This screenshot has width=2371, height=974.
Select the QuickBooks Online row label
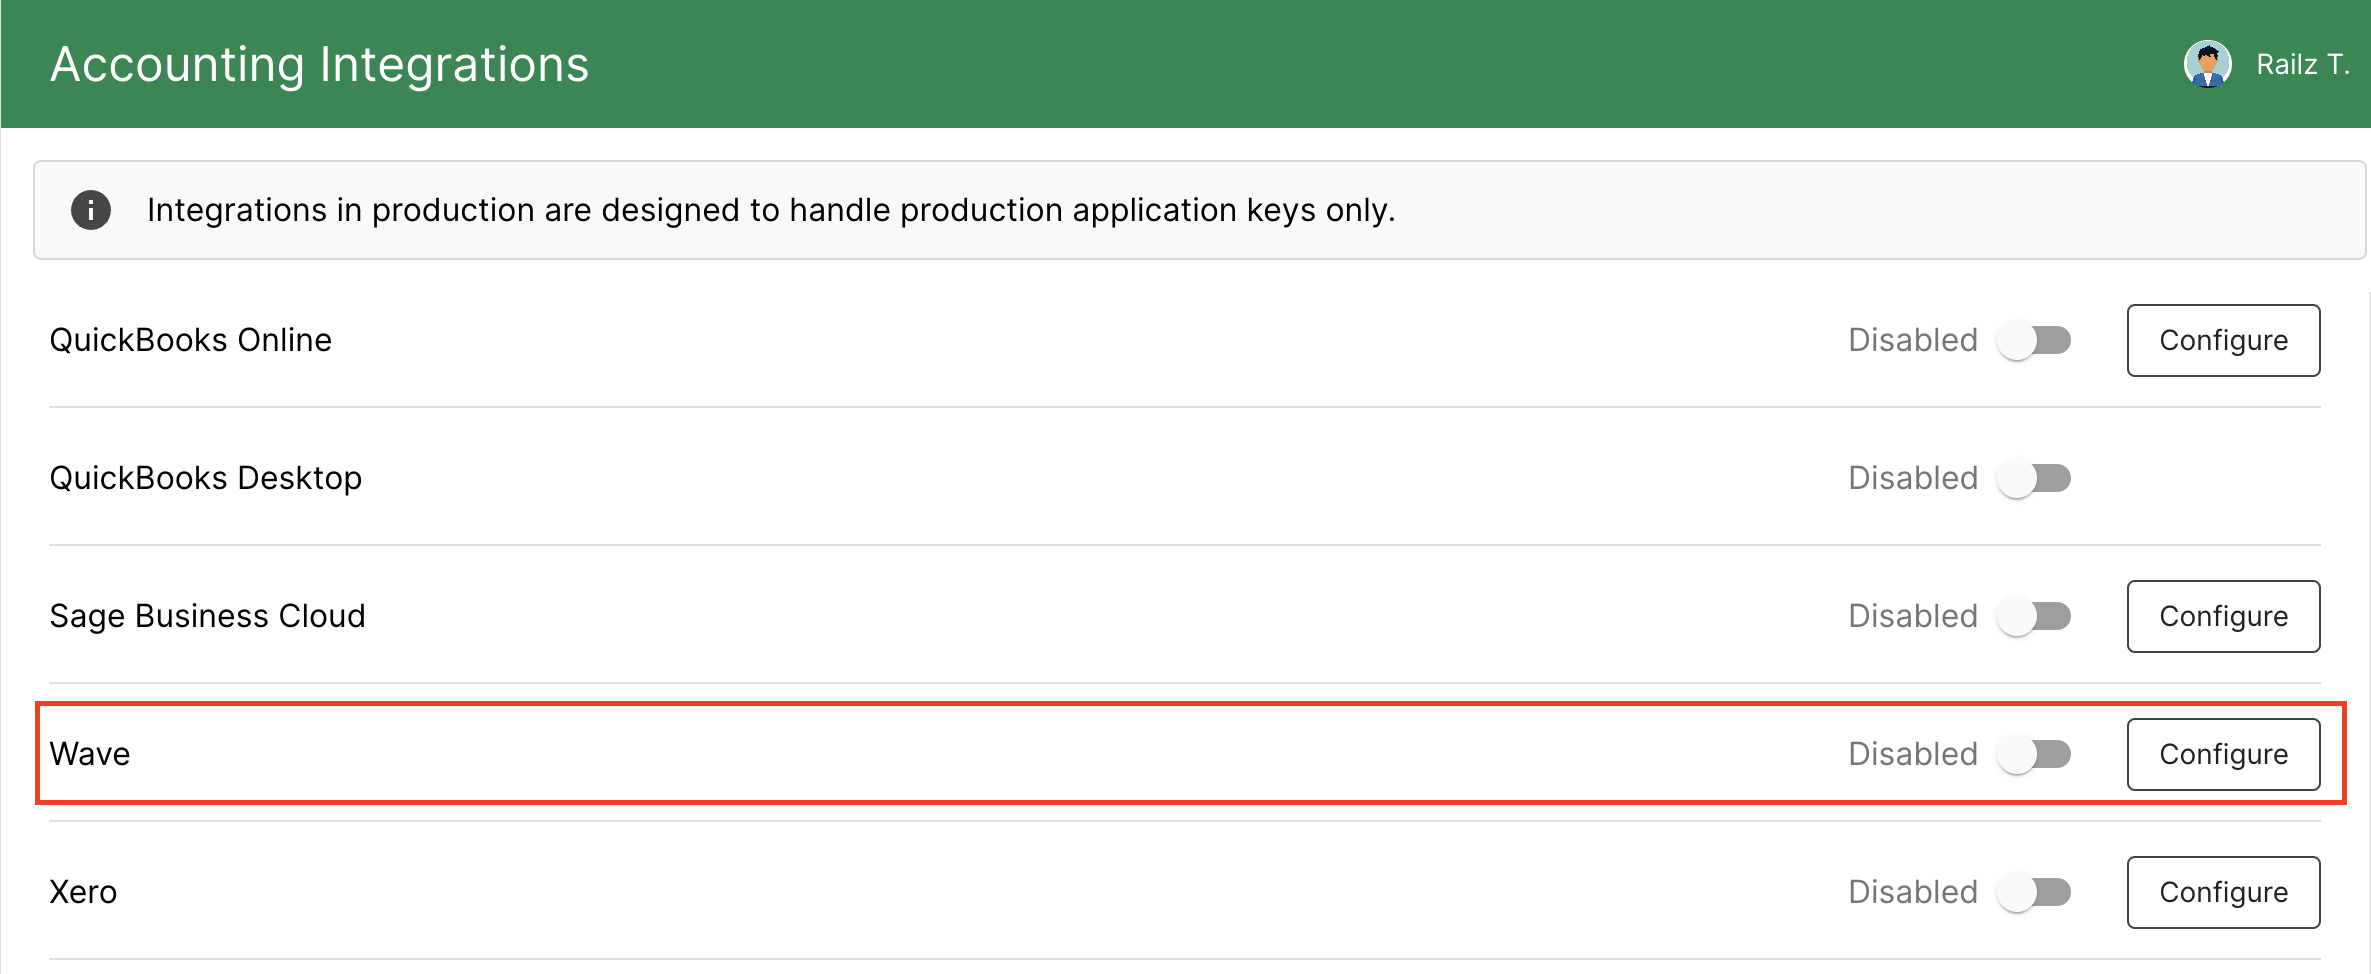click(x=191, y=340)
